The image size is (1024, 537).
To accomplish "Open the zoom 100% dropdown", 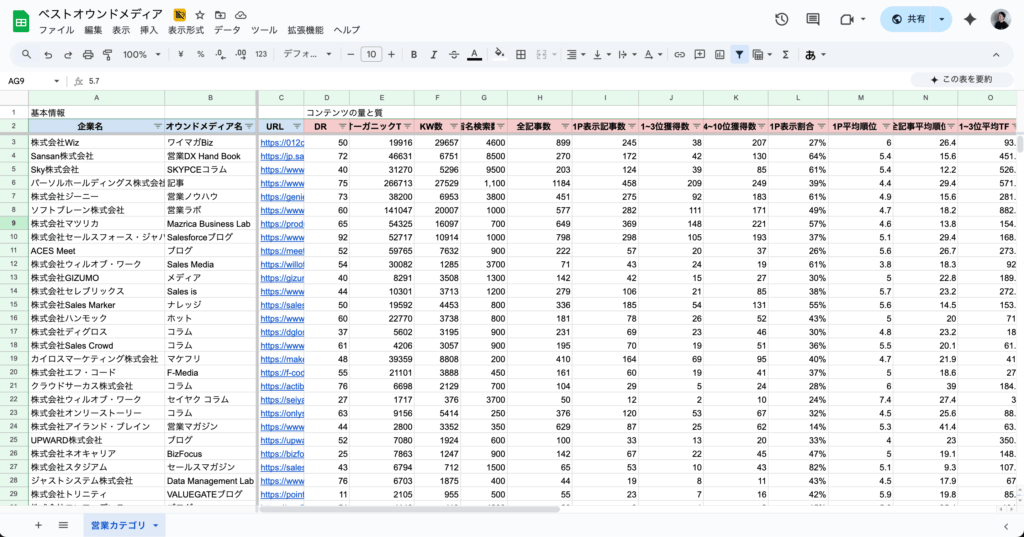I will (141, 55).
